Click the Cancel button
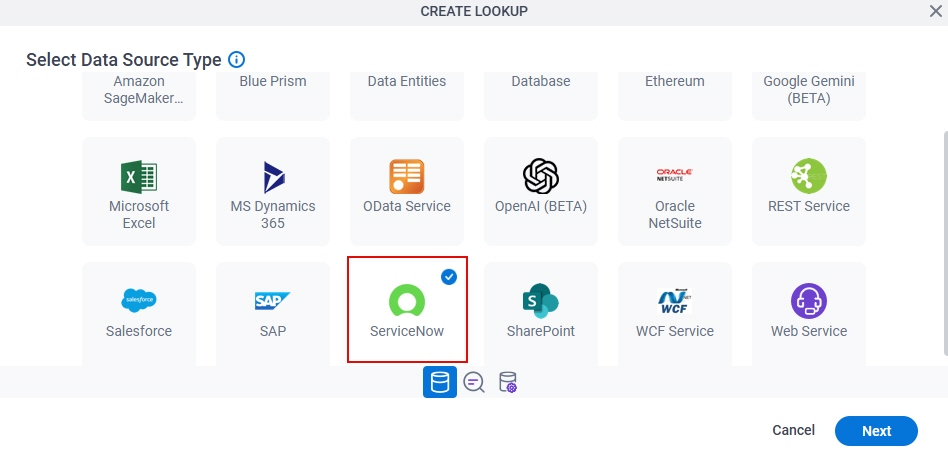Screen dimensions: 948x449 click(x=793, y=430)
